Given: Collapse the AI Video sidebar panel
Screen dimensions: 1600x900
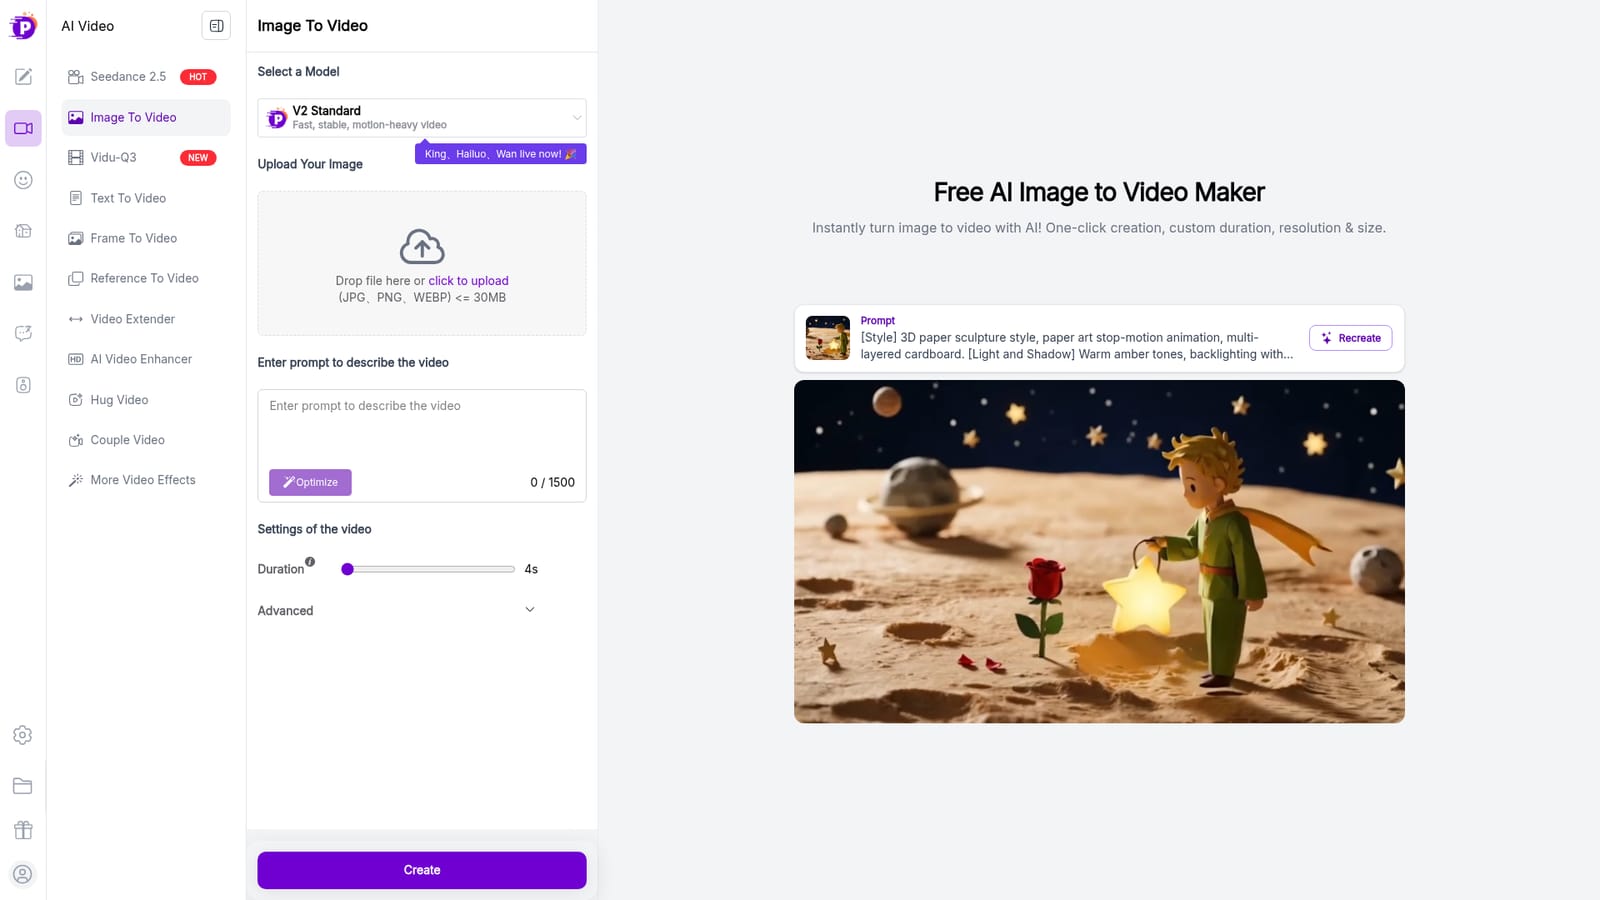Looking at the screenshot, I should tap(216, 26).
